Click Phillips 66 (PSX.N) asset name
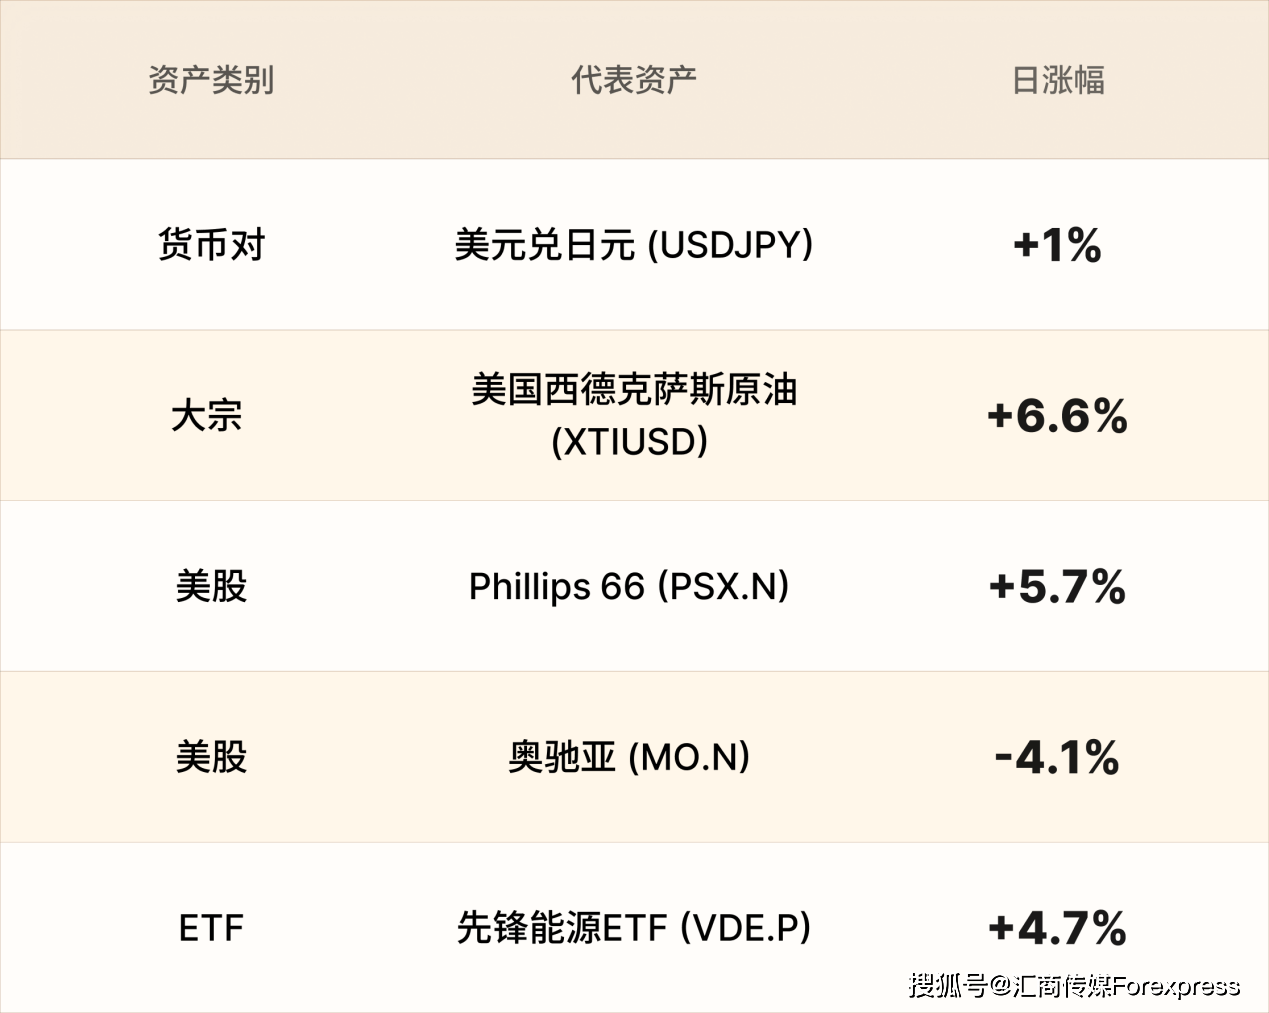The height and width of the screenshot is (1013, 1269). pos(629,586)
